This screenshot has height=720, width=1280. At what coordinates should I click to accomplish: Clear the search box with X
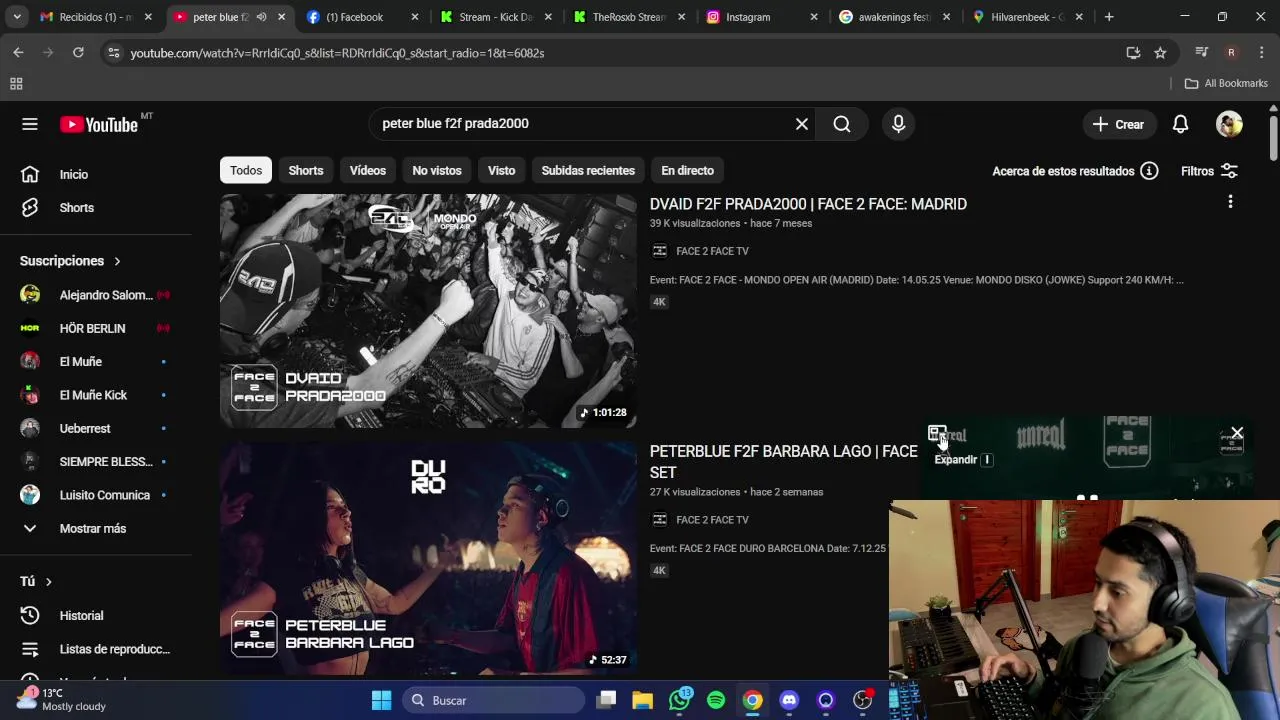(801, 124)
